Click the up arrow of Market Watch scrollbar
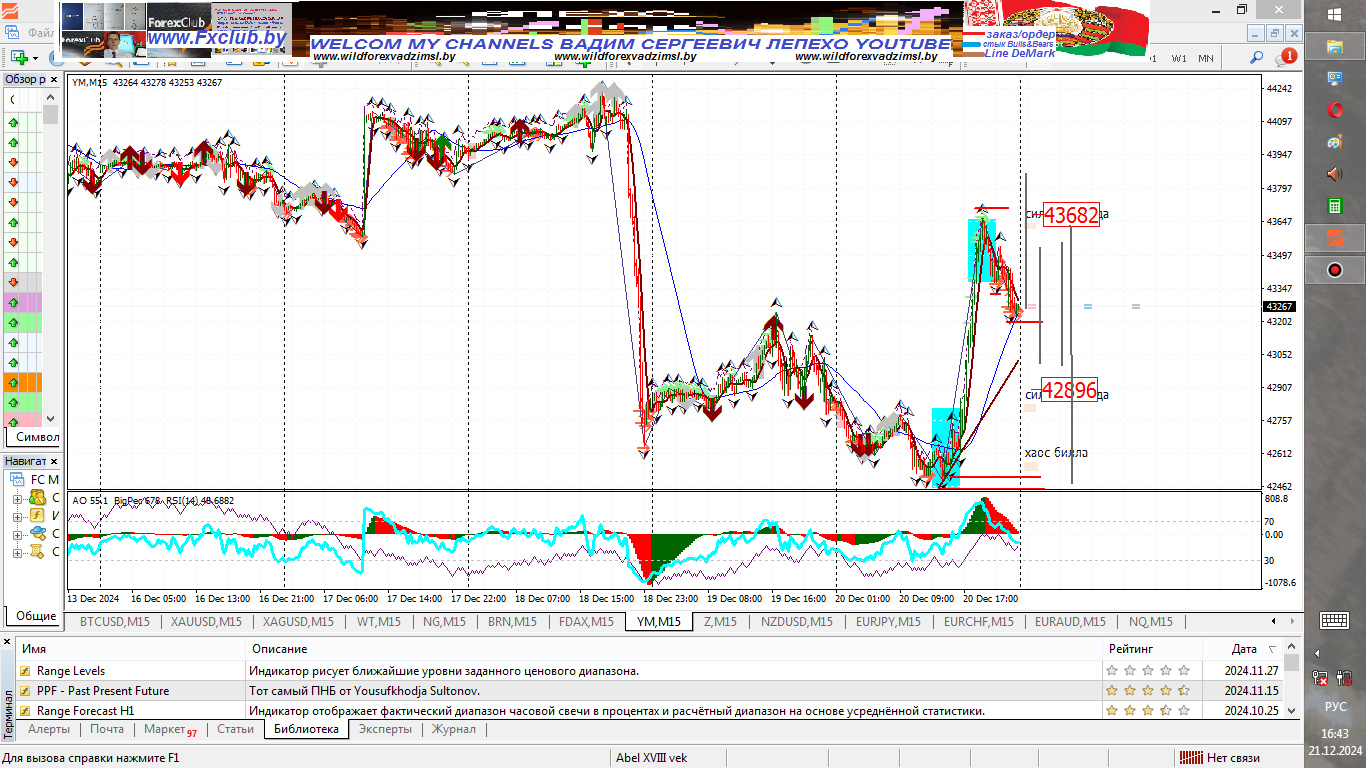The width and height of the screenshot is (1366, 768). point(50,97)
